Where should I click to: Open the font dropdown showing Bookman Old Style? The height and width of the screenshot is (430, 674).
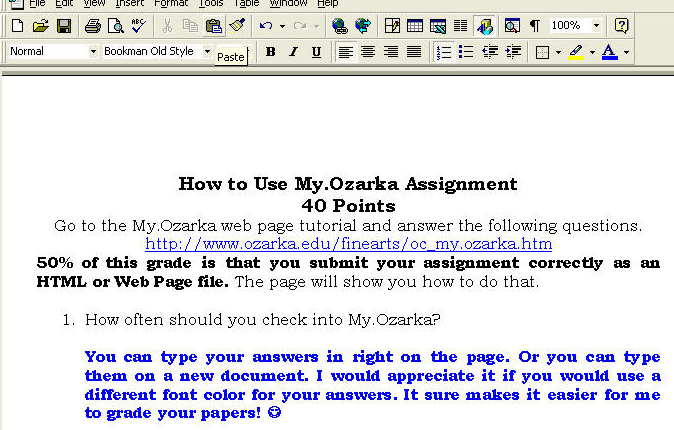(207, 52)
